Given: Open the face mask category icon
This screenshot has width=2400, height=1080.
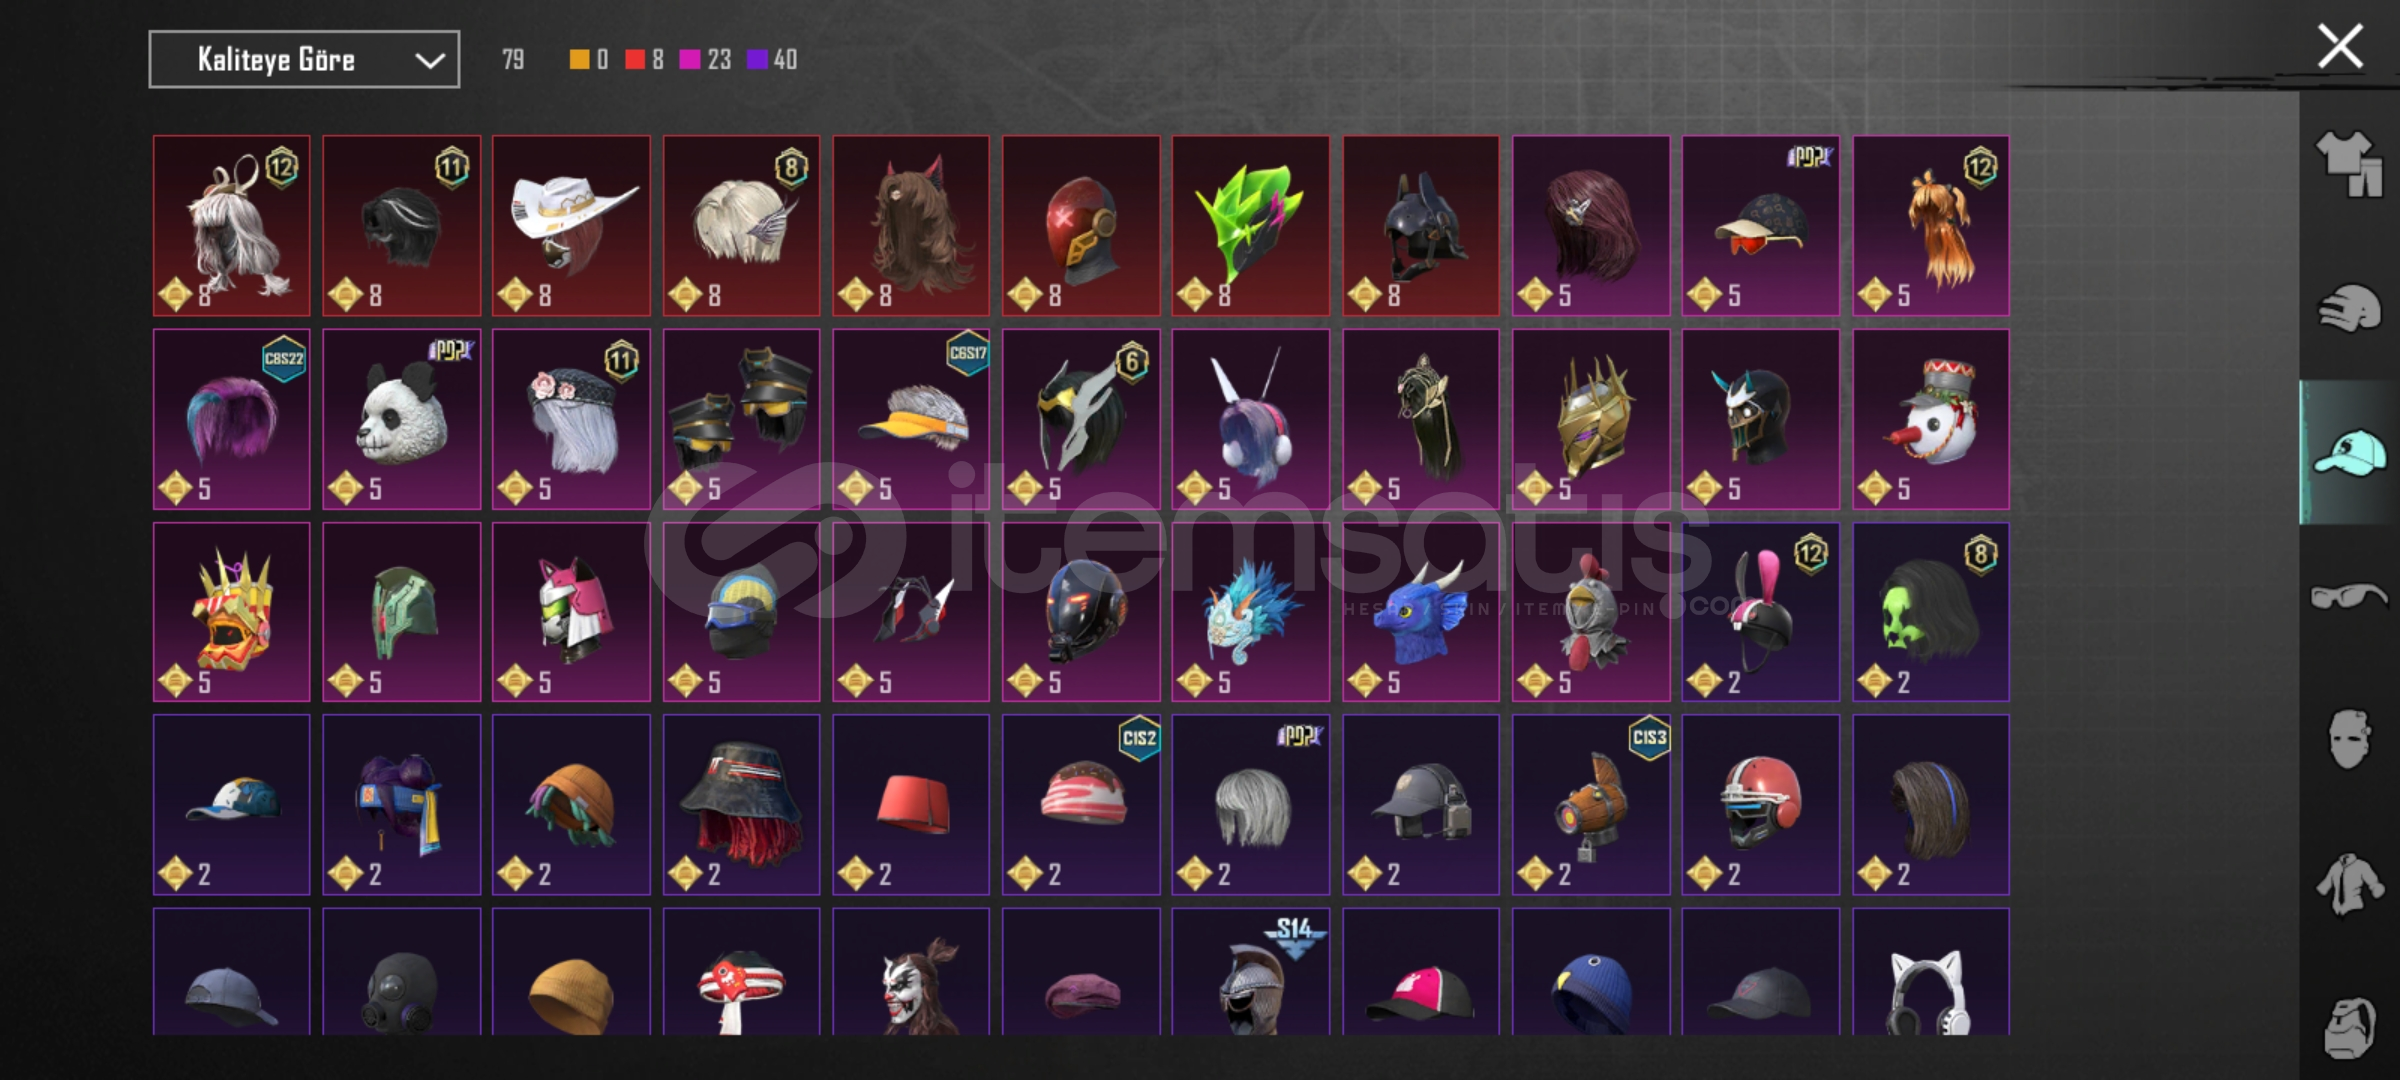Looking at the screenshot, I should 2348,739.
